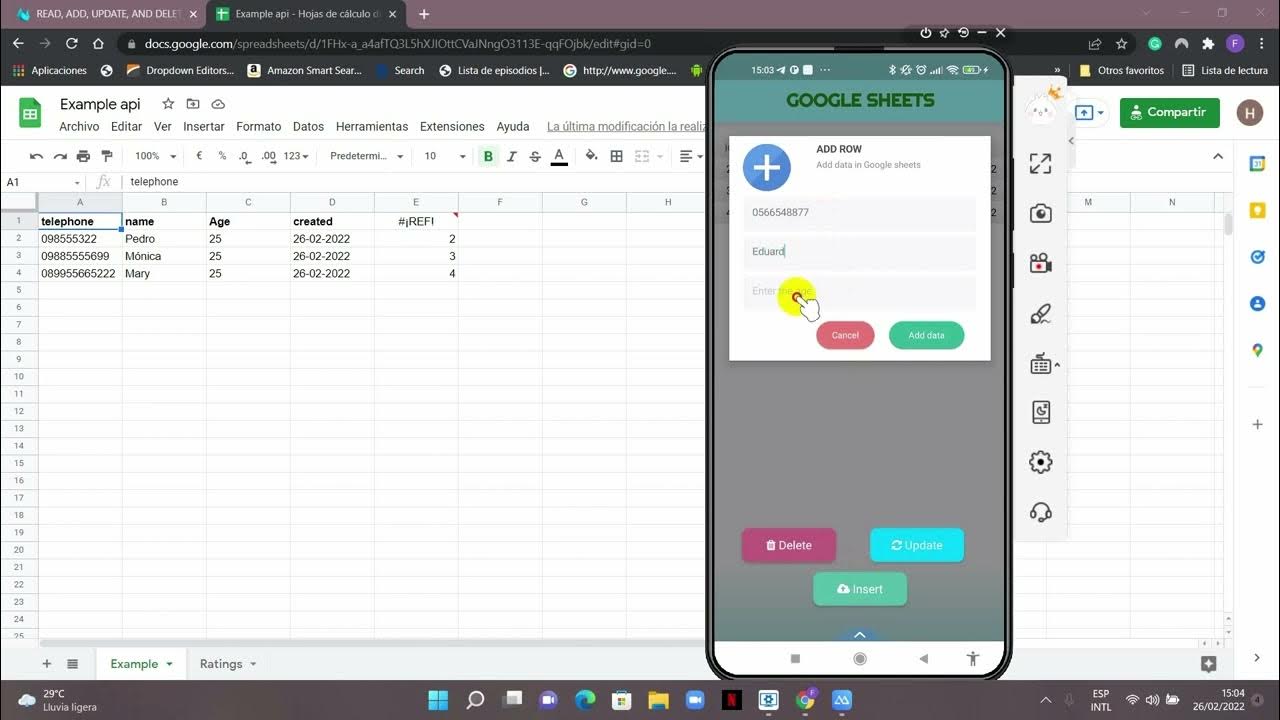The image size is (1280, 720).
Task: Open the fill color picker
Action: [x=592, y=156]
